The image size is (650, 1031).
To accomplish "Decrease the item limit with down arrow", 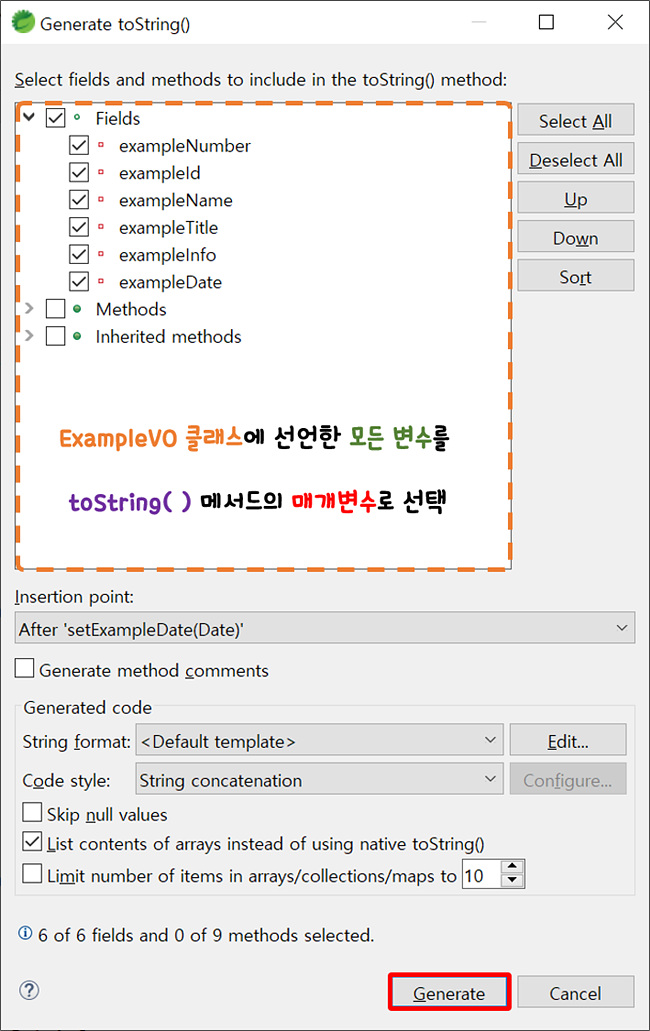I will coord(513,881).
